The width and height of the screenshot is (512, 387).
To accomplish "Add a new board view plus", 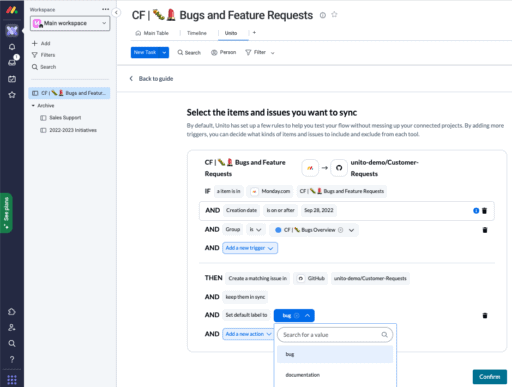I will tap(254, 33).
